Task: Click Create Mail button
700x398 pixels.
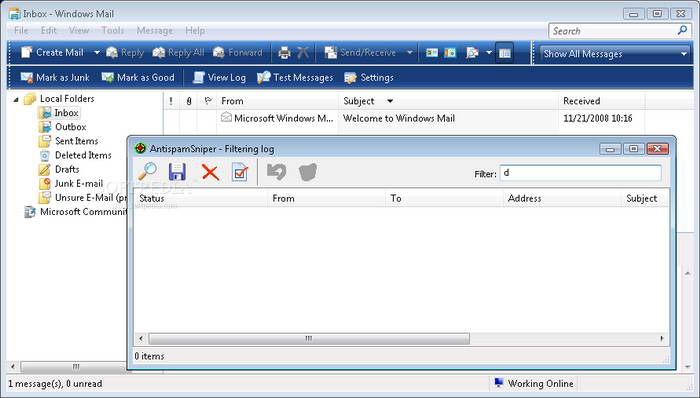Action: pyautogui.click(x=52, y=53)
